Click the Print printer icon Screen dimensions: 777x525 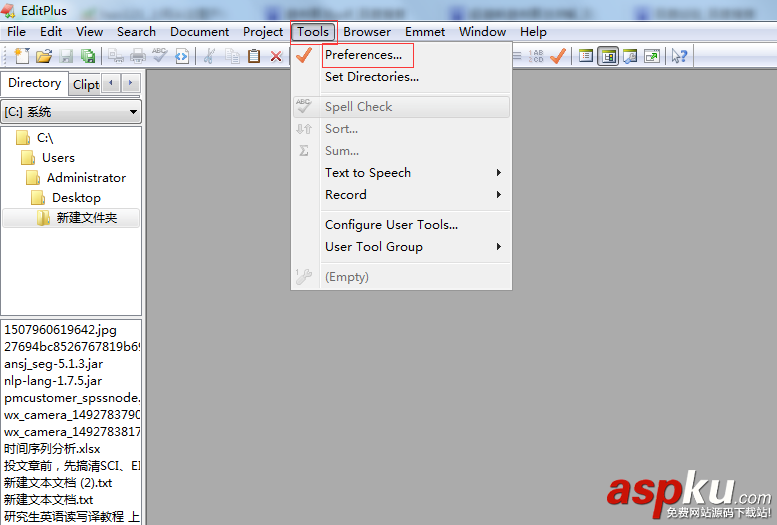(138, 56)
